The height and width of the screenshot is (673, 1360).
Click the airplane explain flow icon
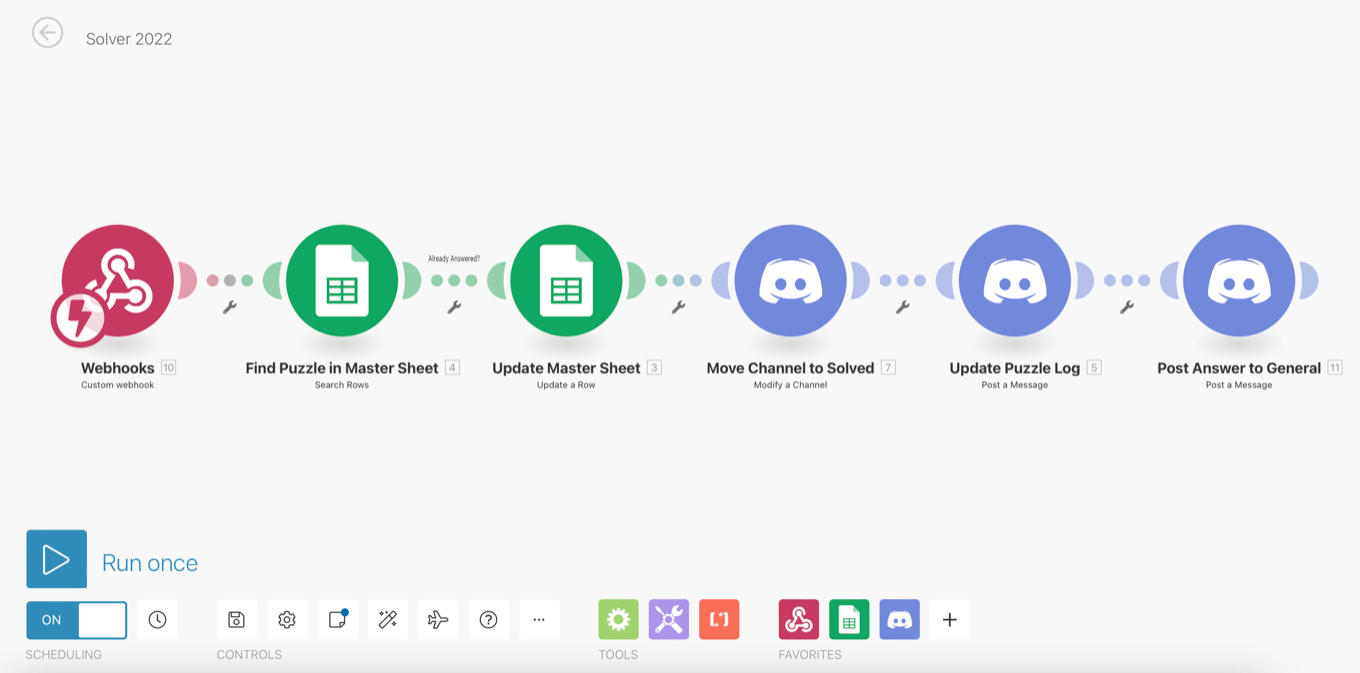(438, 620)
